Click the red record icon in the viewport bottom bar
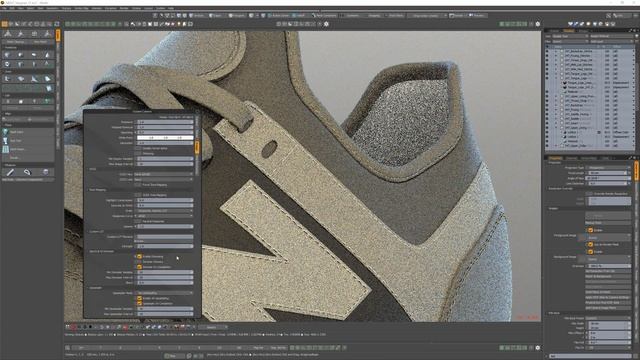 74,327
